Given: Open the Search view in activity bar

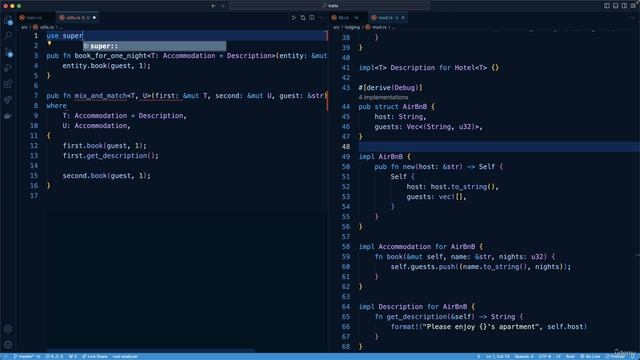Looking at the screenshot, I should click(x=8, y=36).
